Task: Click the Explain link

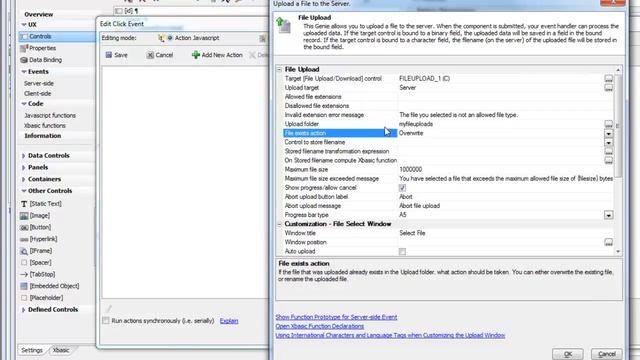Action: (x=229, y=321)
